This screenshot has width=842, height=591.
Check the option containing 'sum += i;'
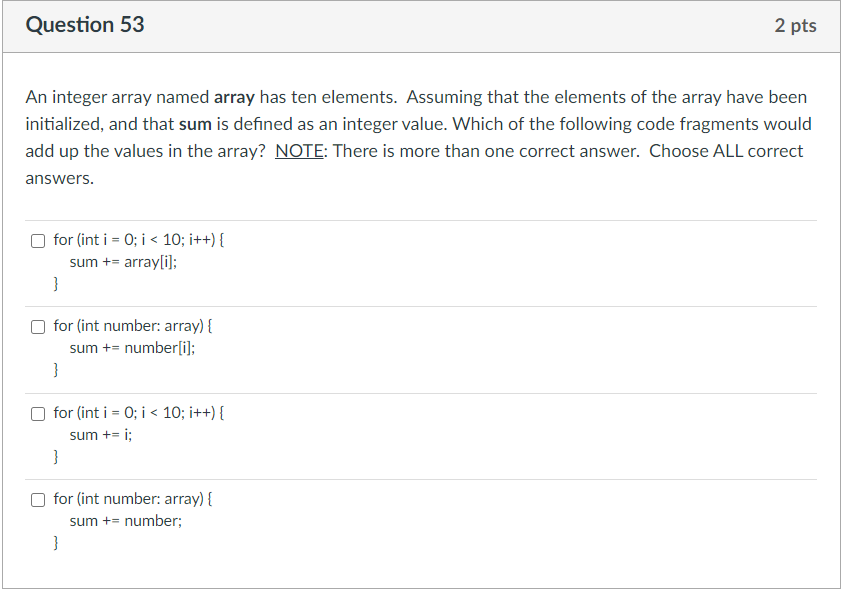coord(37,412)
